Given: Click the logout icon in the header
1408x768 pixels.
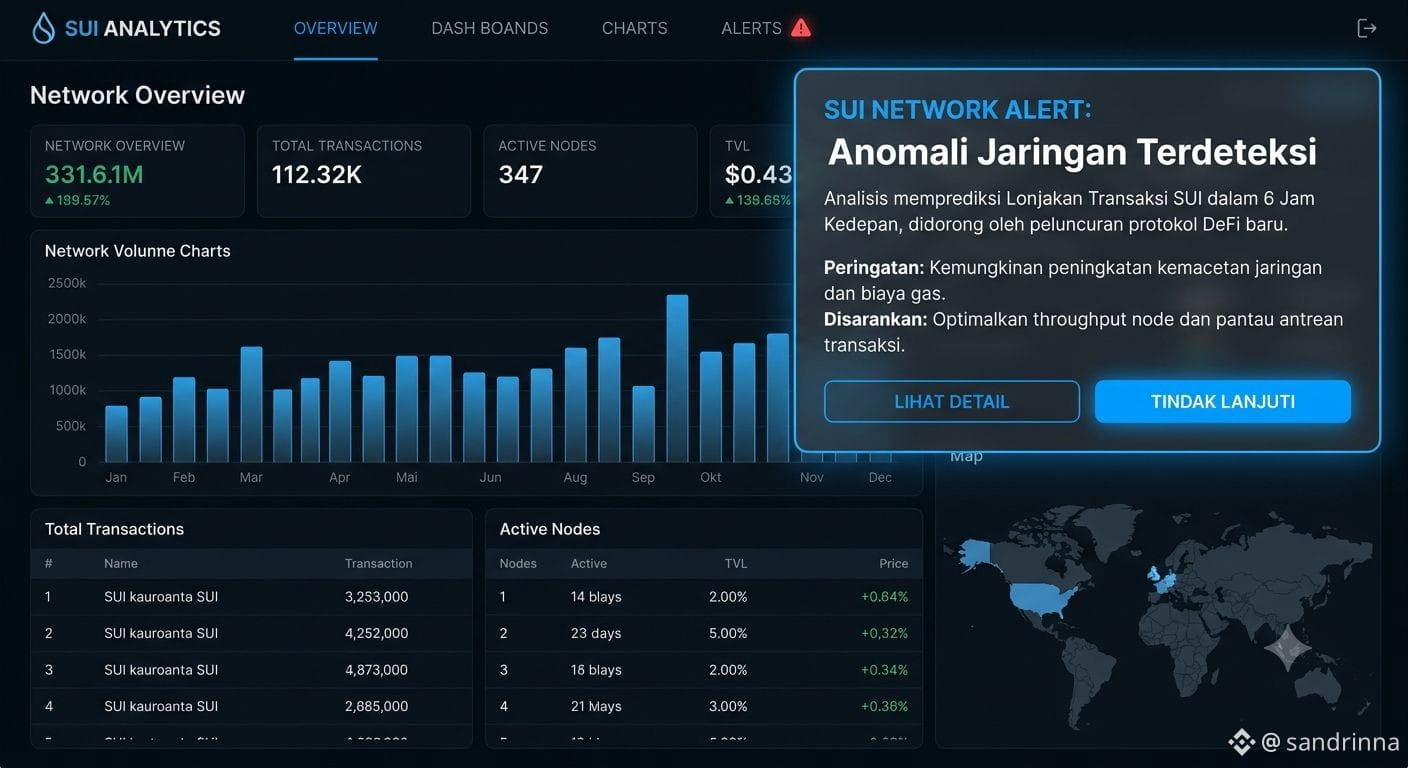Looking at the screenshot, I should click(x=1366, y=28).
